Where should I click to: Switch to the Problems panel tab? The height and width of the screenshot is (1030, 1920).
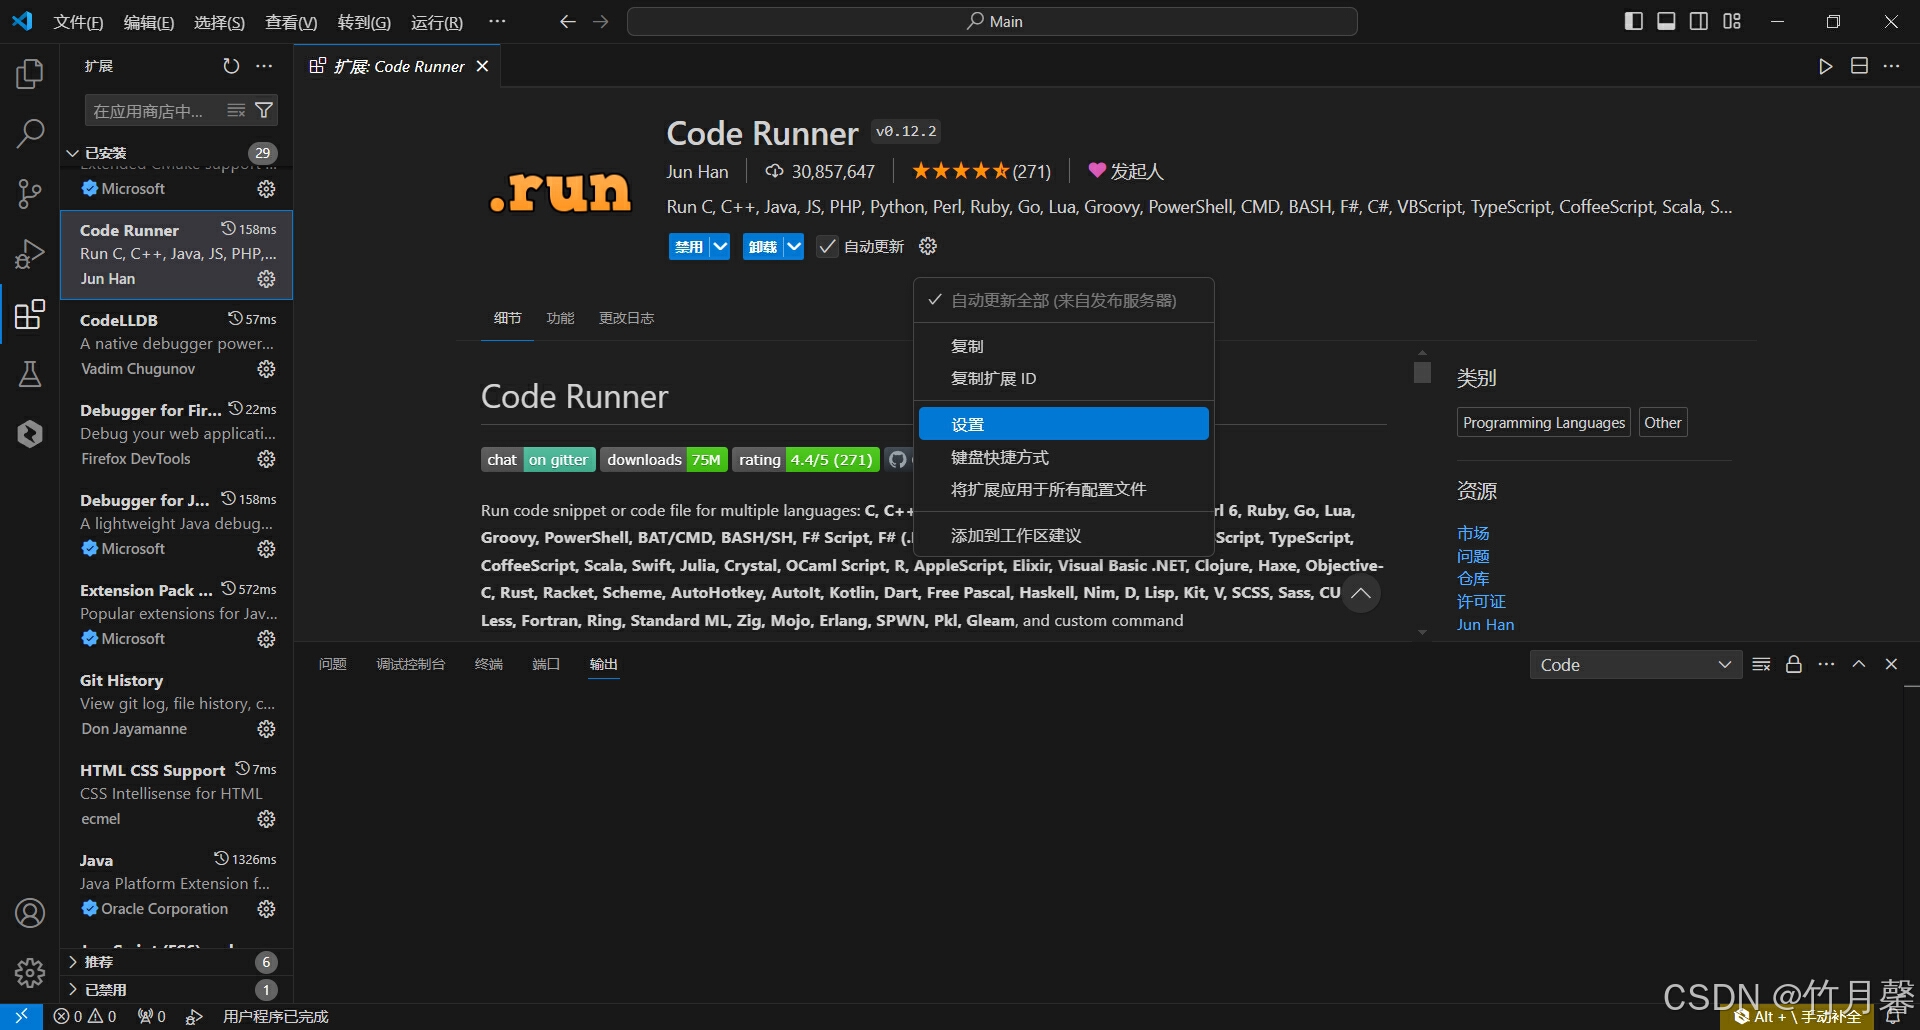(332, 664)
